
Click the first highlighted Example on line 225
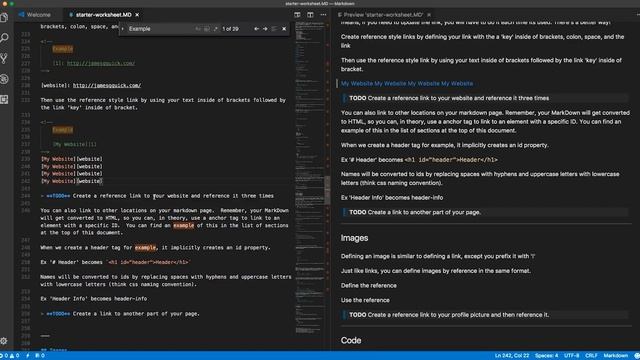tap(63, 49)
